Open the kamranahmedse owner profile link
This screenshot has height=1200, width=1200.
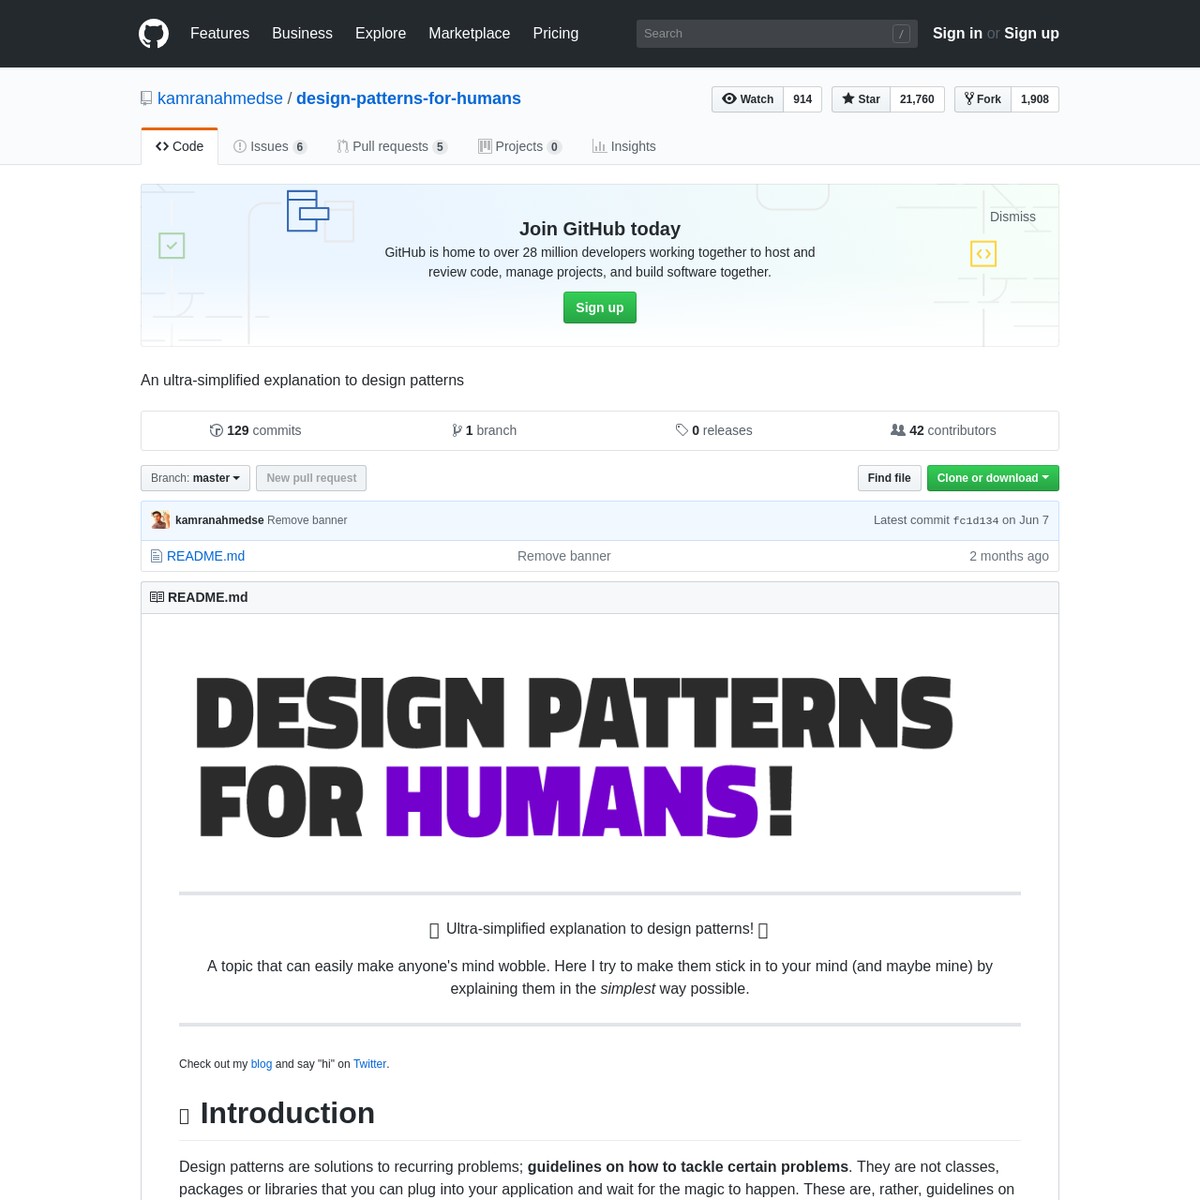click(x=220, y=98)
